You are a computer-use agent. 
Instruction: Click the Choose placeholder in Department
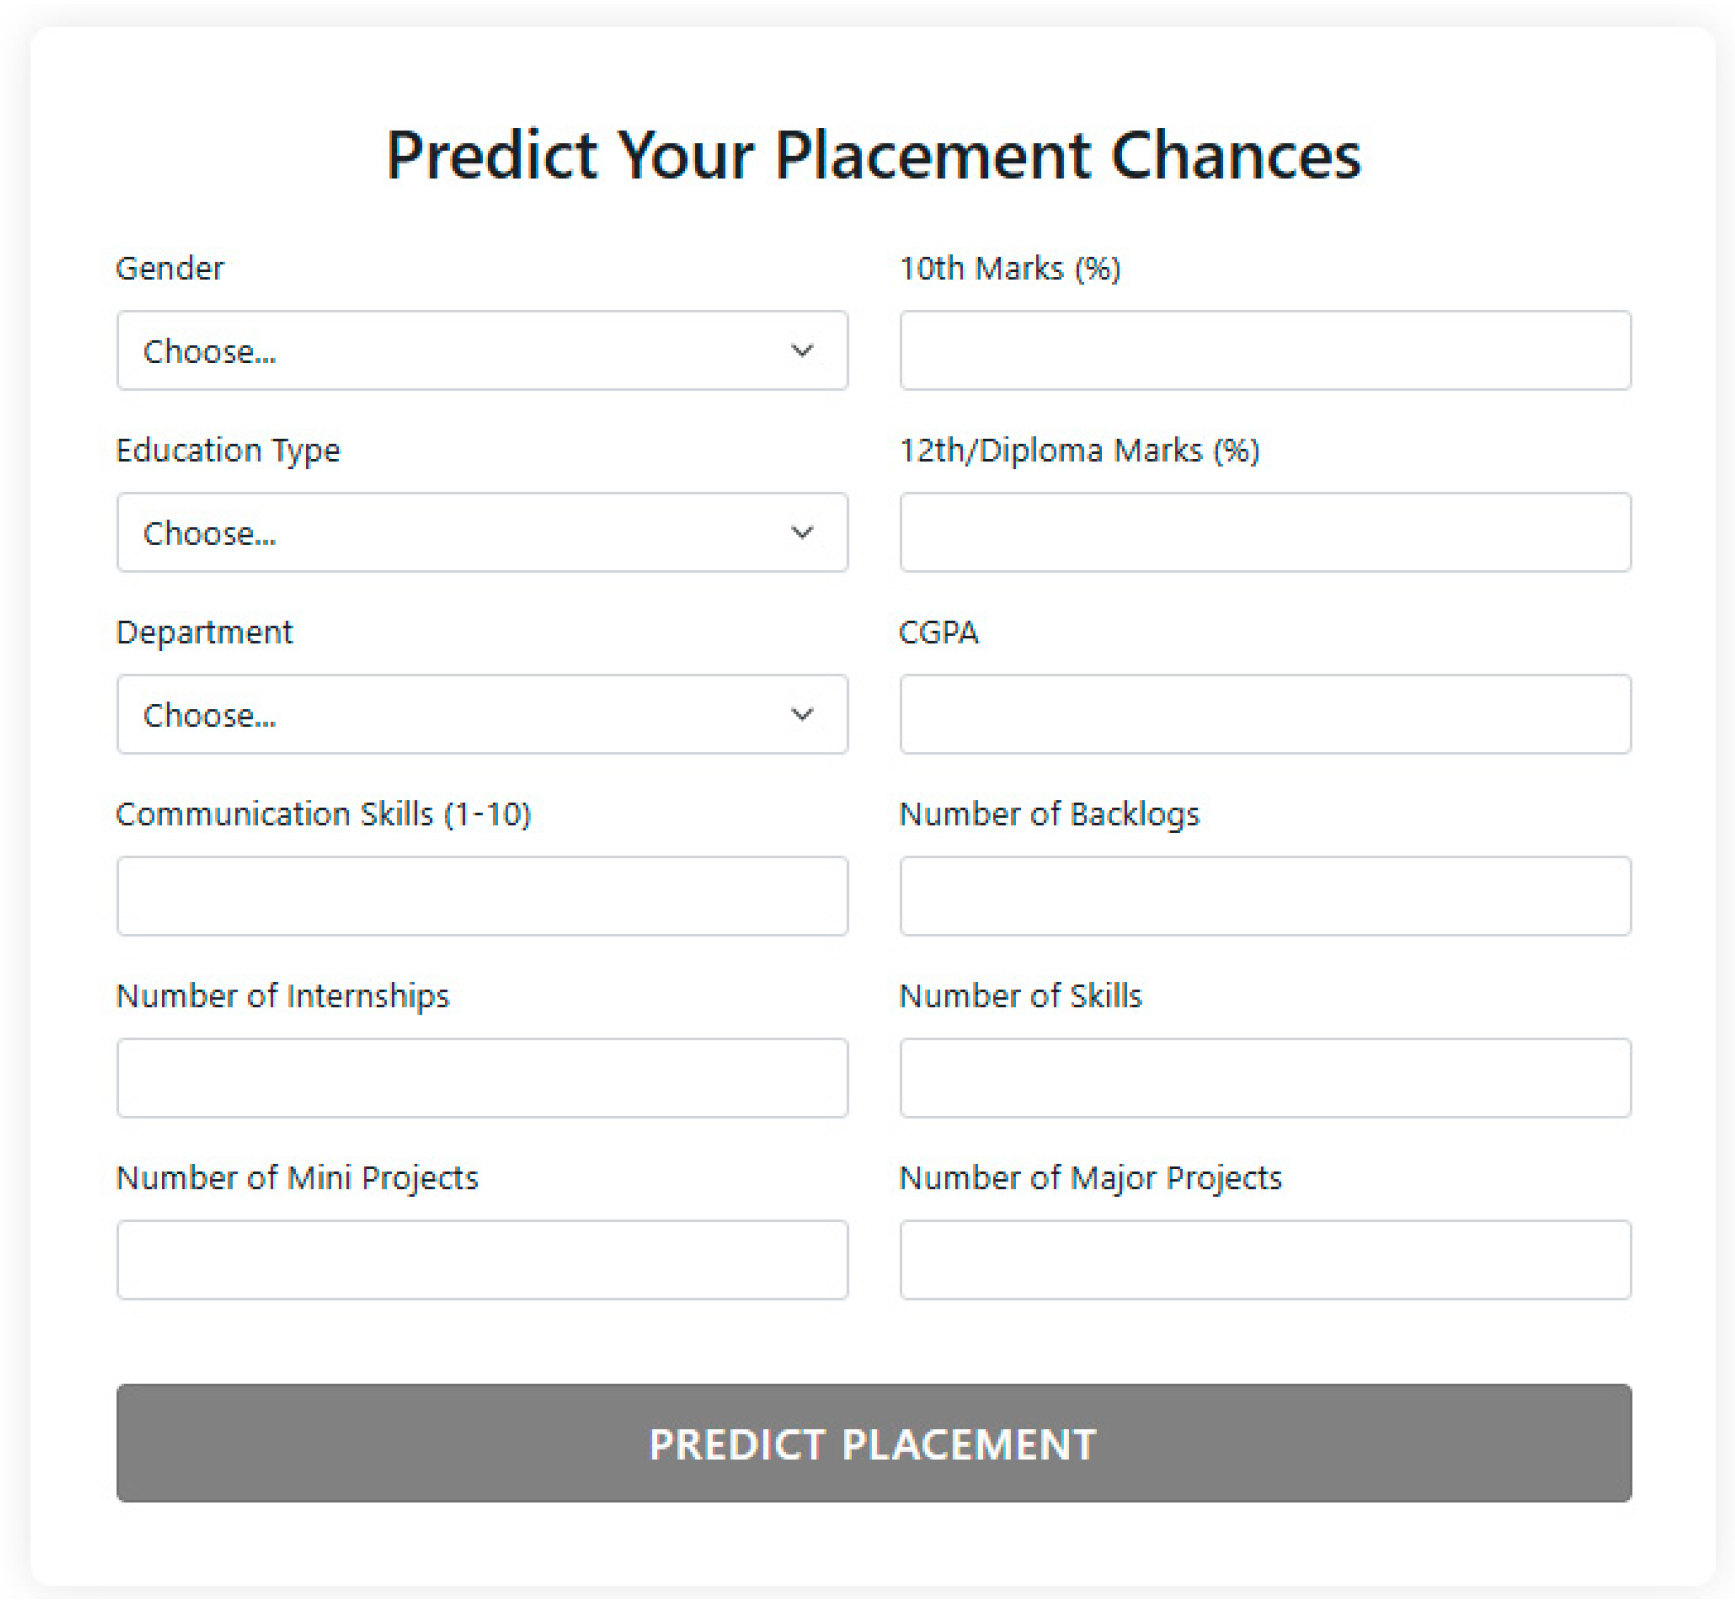point(209,714)
